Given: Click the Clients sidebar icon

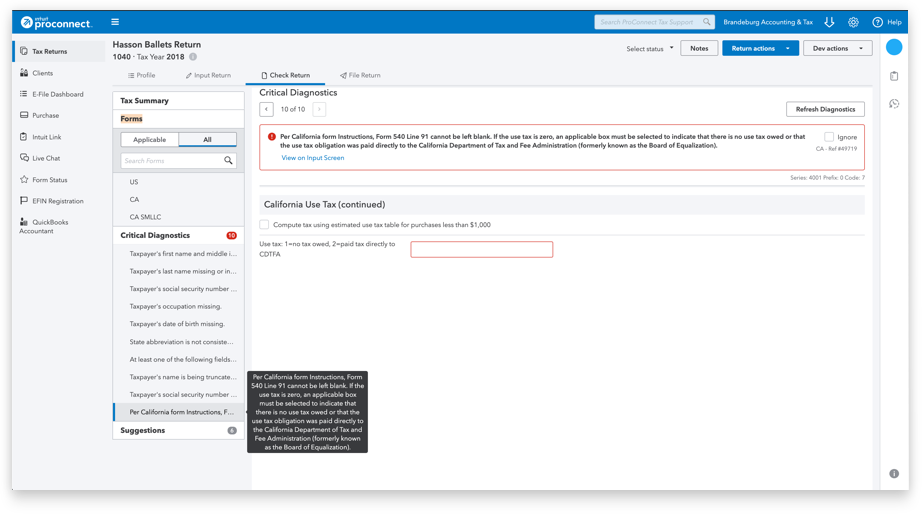Looking at the screenshot, I should pyautogui.click(x=24, y=73).
